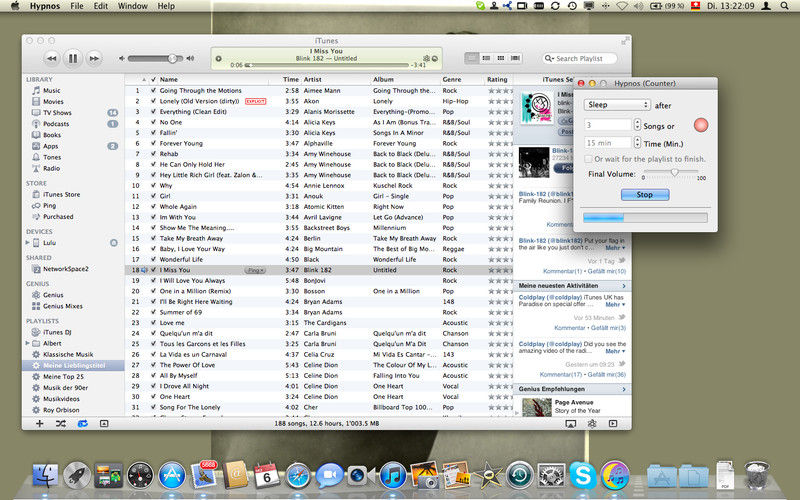The width and height of the screenshot is (800, 500).
Task: Expand the Albert playlist folder
Action: coord(28,343)
